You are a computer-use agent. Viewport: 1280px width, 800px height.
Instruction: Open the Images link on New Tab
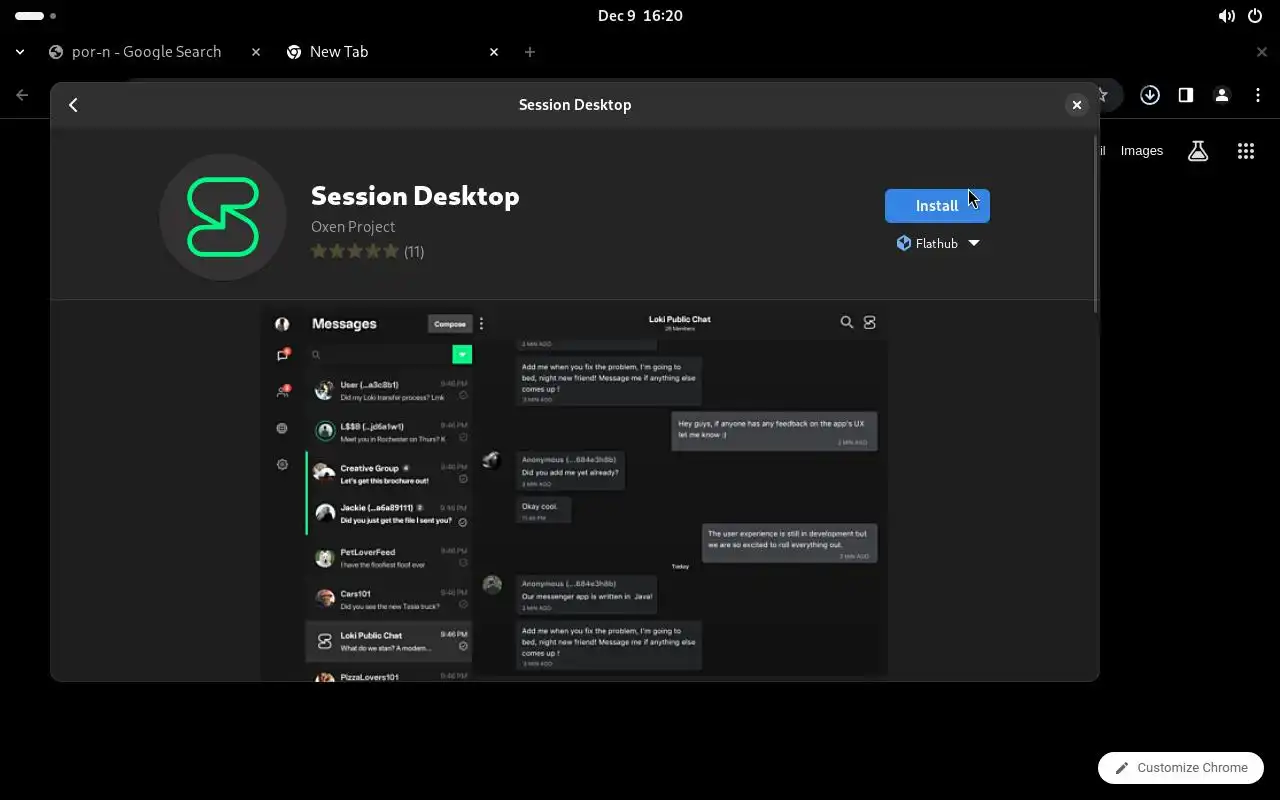pos(1142,151)
